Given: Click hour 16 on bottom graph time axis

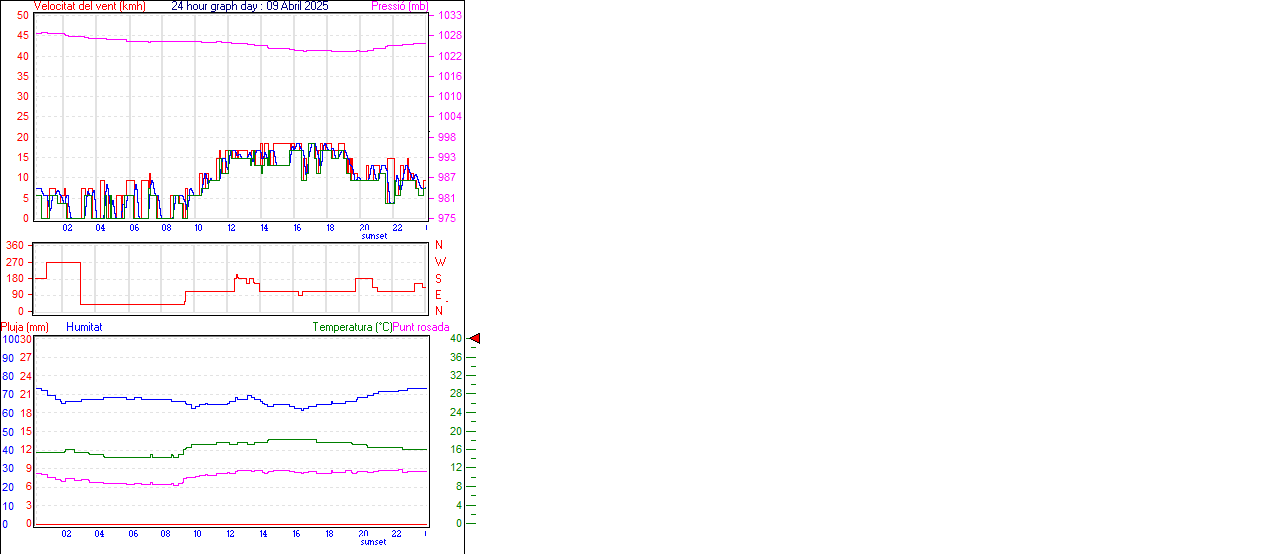Looking at the screenshot, I should click(x=297, y=533).
